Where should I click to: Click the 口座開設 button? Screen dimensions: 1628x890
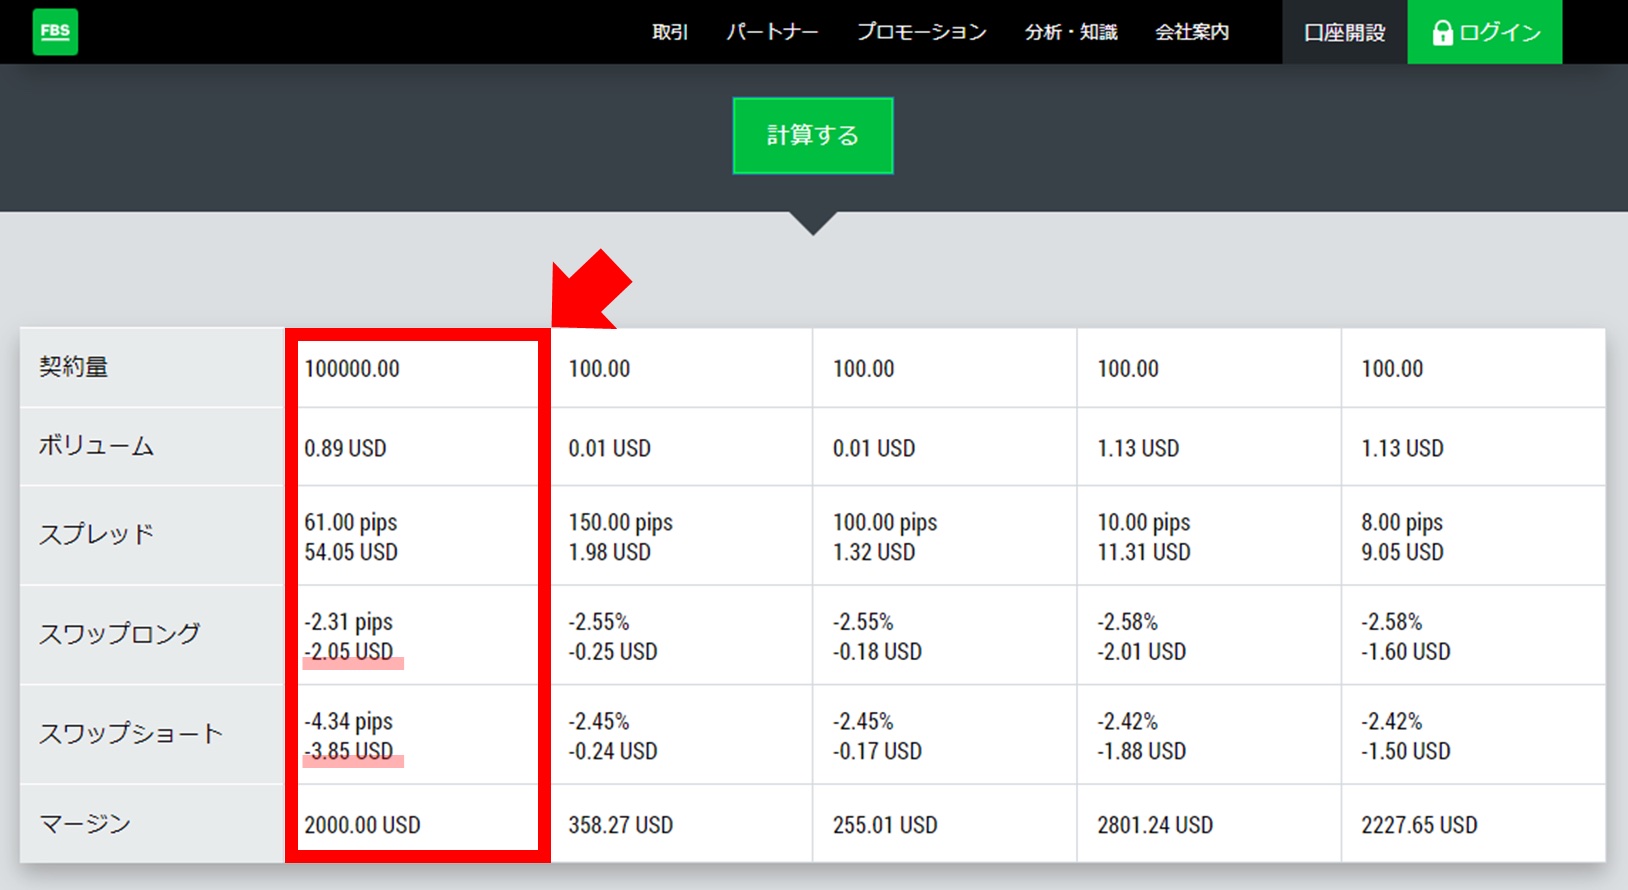pyautogui.click(x=1345, y=32)
